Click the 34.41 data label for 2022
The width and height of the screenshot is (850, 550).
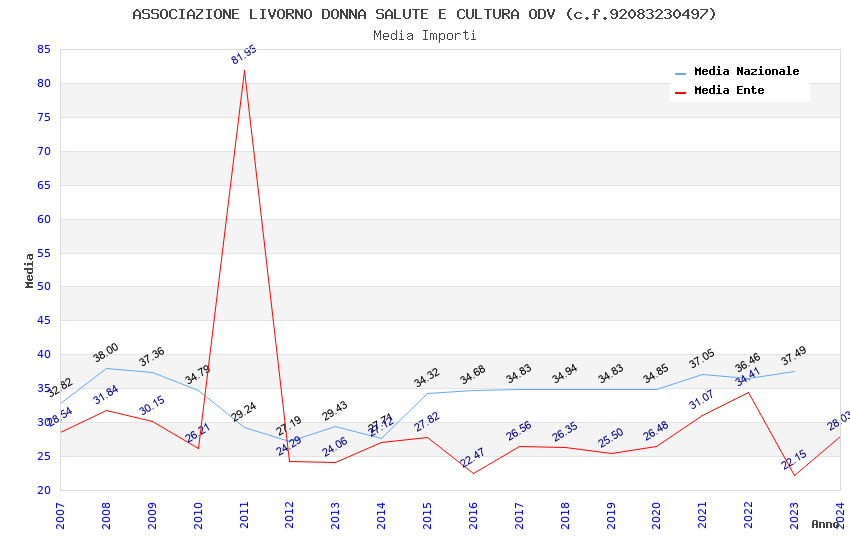748,377
